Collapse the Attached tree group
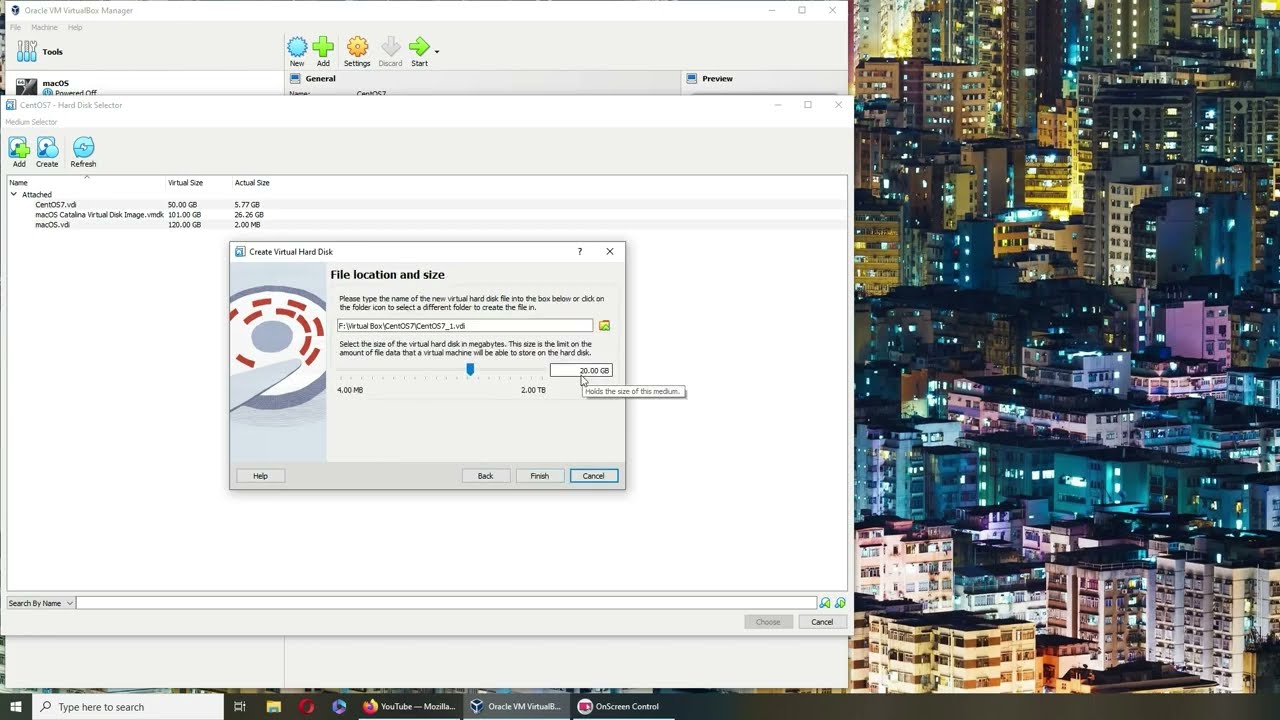Image resolution: width=1280 pixels, height=720 pixels. click(x=14, y=194)
